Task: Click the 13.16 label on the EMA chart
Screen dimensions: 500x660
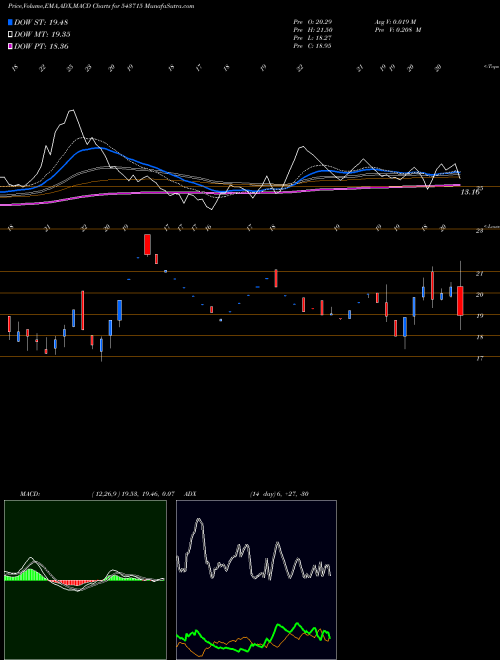Action: 470,192
